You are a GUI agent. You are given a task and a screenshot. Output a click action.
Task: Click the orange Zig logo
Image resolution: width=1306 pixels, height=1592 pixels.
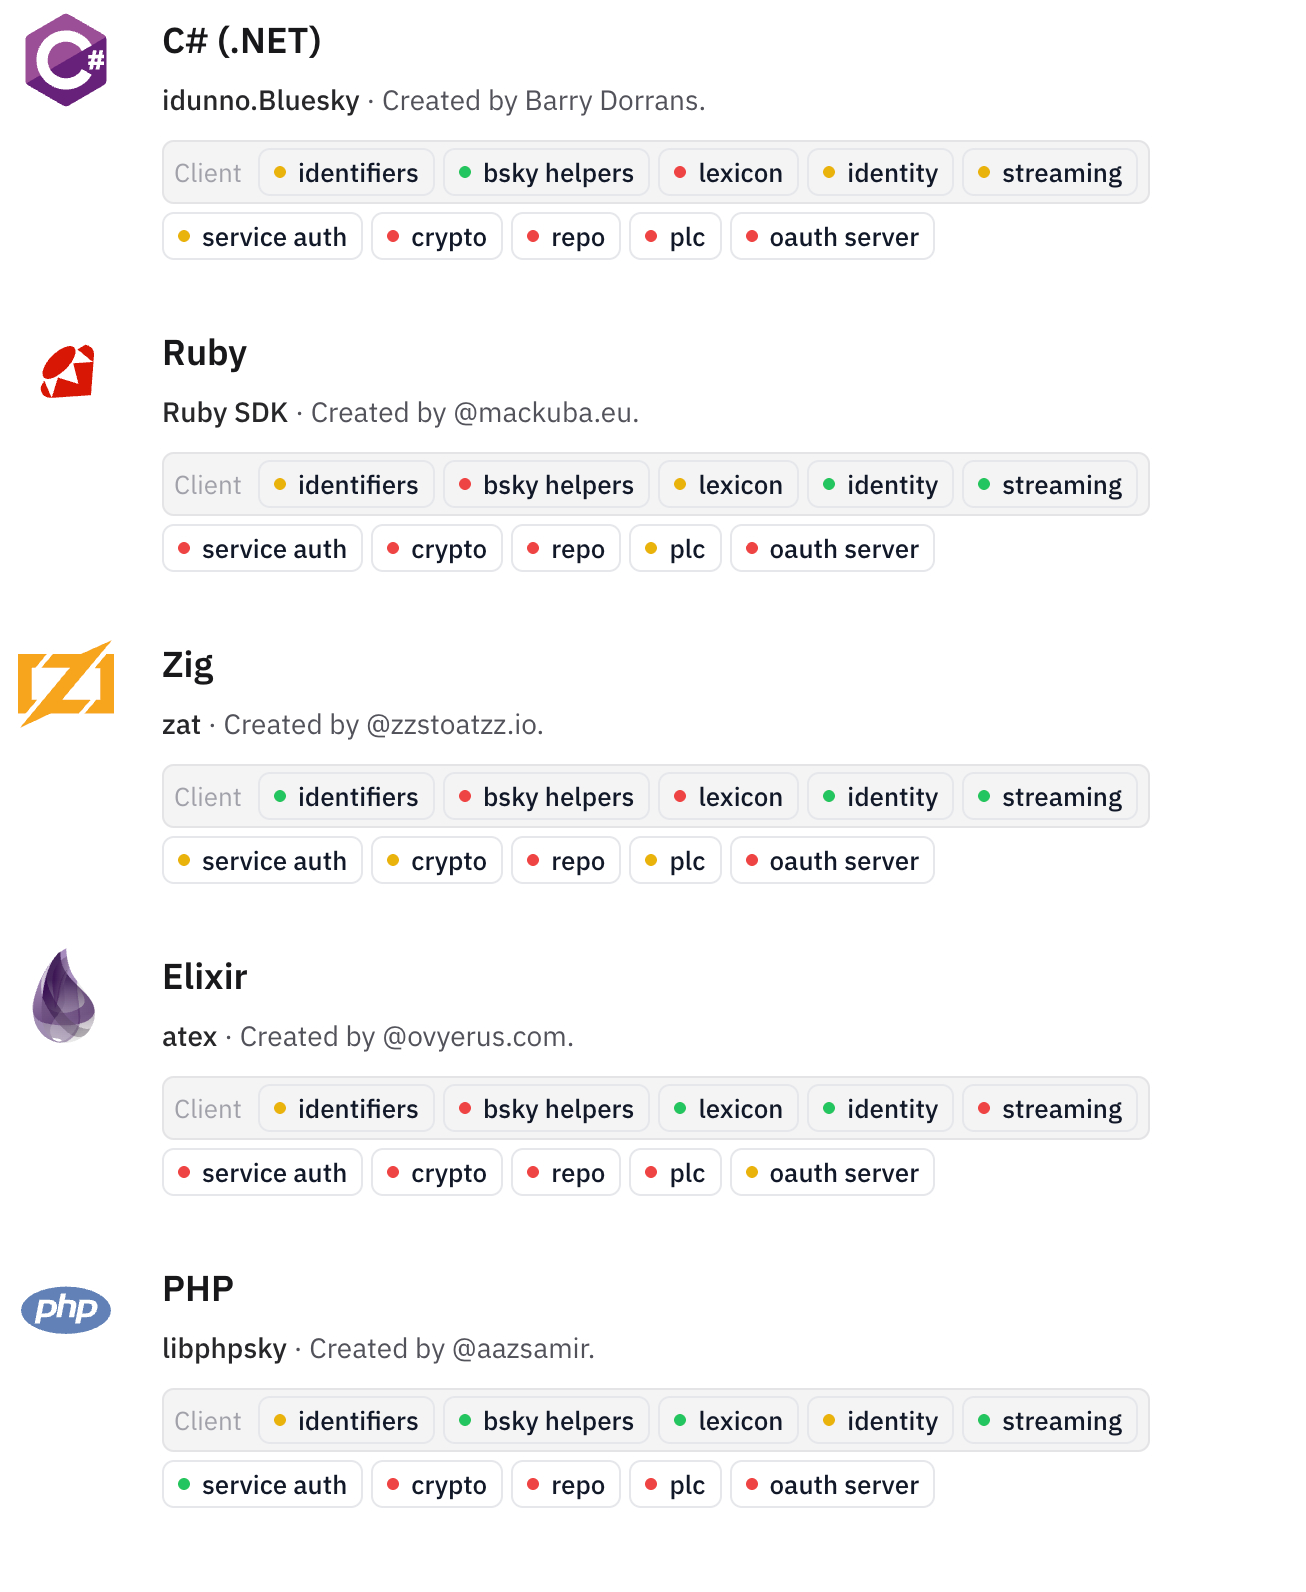pos(66,684)
